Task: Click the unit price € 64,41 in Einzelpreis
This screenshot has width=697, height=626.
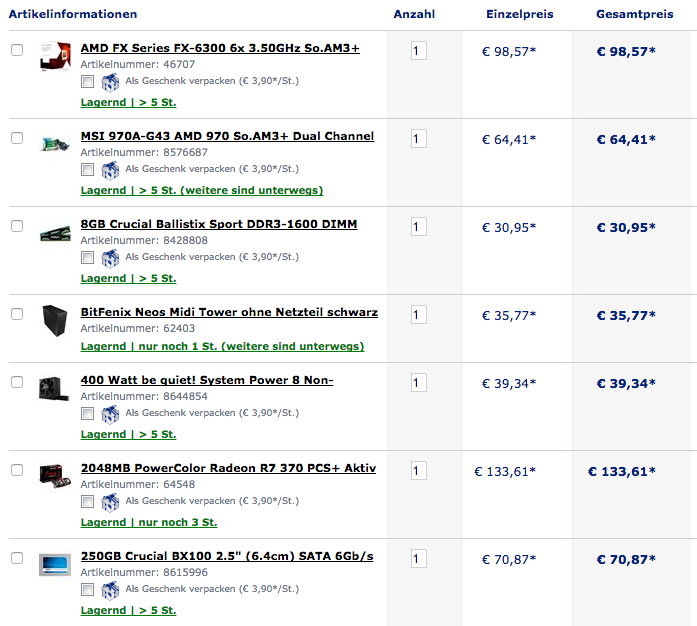Action: click(x=509, y=140)
